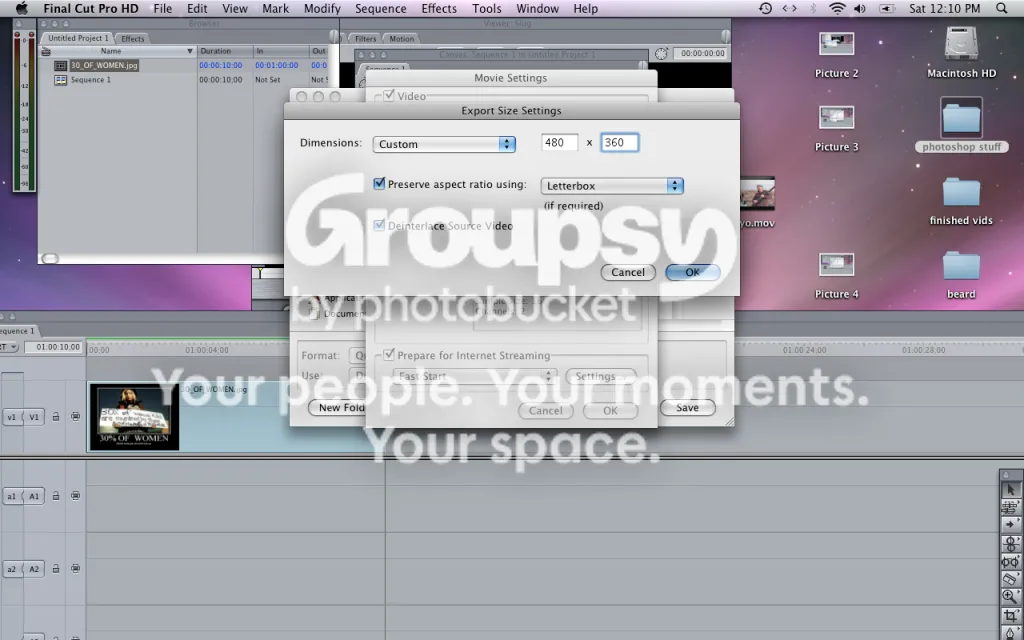Switch to the Filters tab in Viewer
Image resolution: width=1024 pixels, height=640 pixels.
365,39
